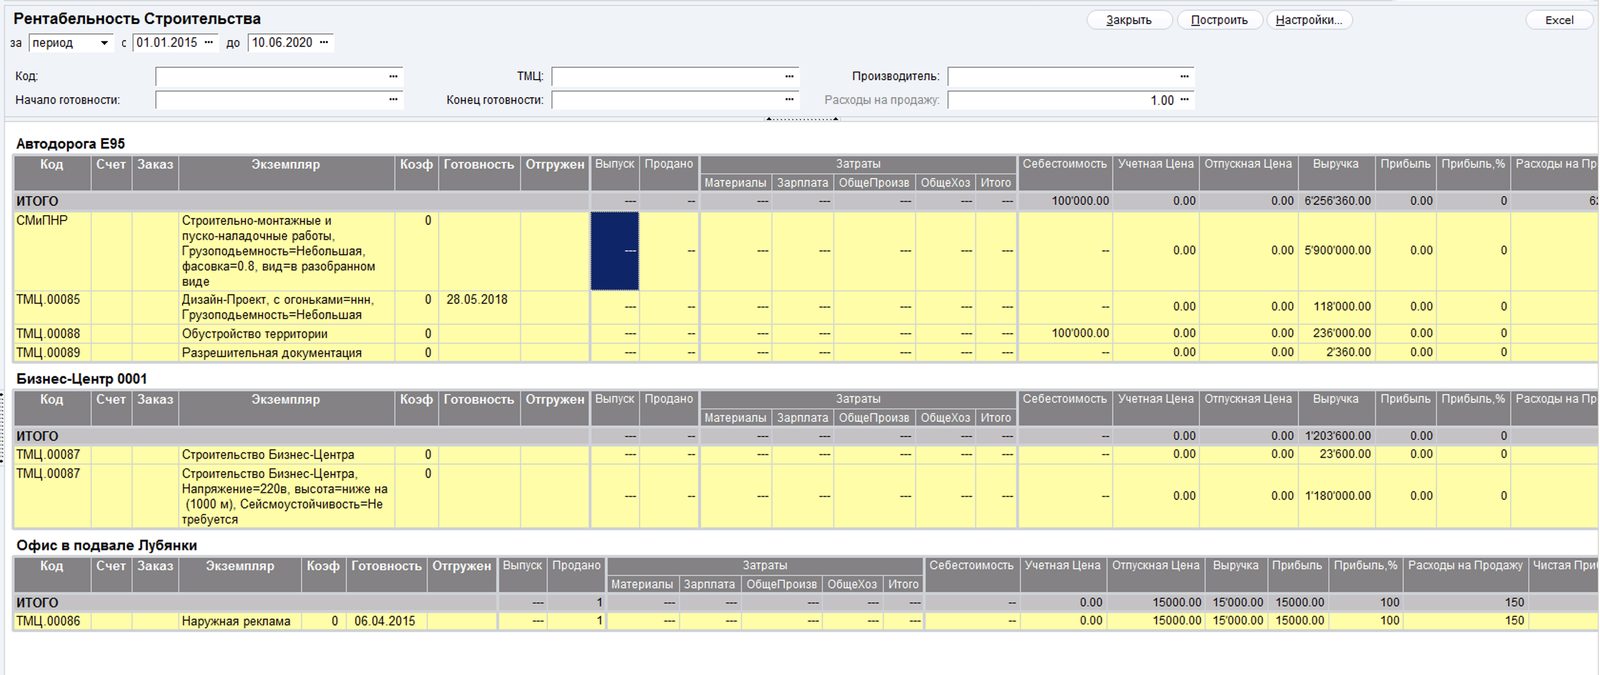The height and width of the screenshot is (675, 1600).
Task: Open the Производитель ellipsis picker
Action: click(x=1185, y=76)
